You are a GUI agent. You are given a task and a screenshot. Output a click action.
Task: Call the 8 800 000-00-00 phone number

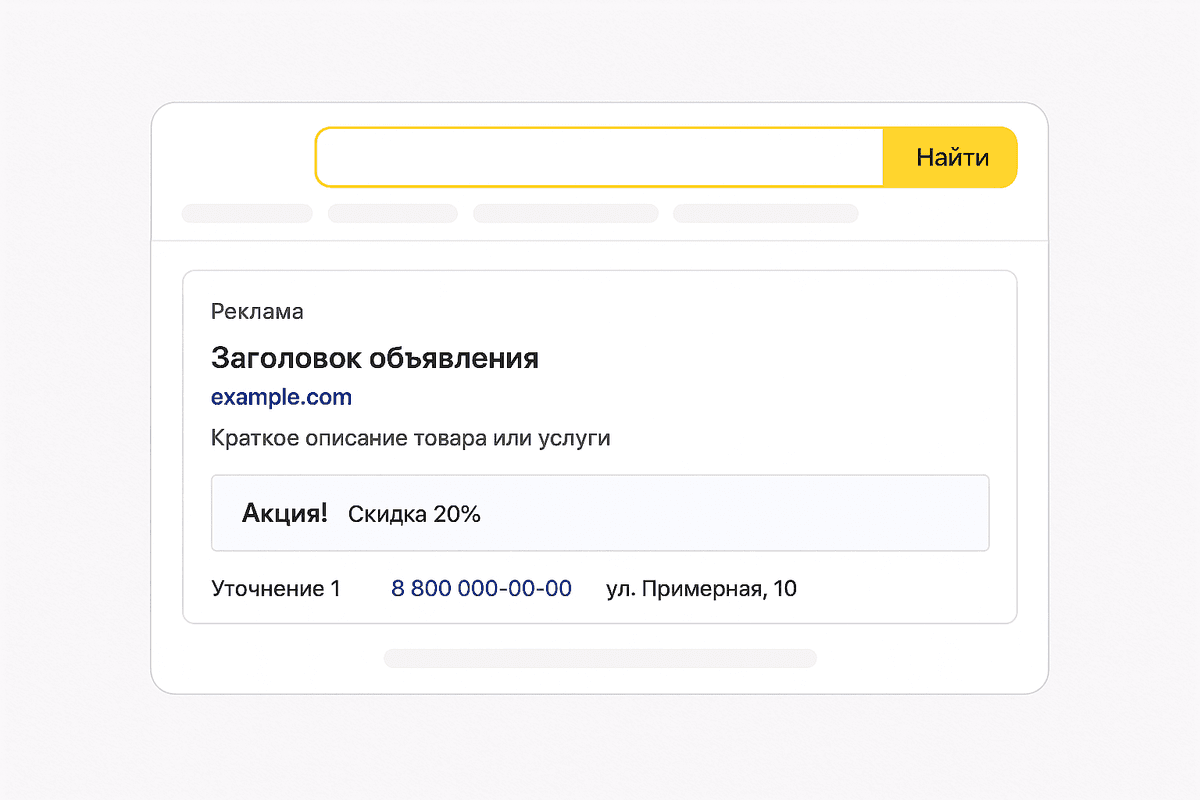(481, 588)
